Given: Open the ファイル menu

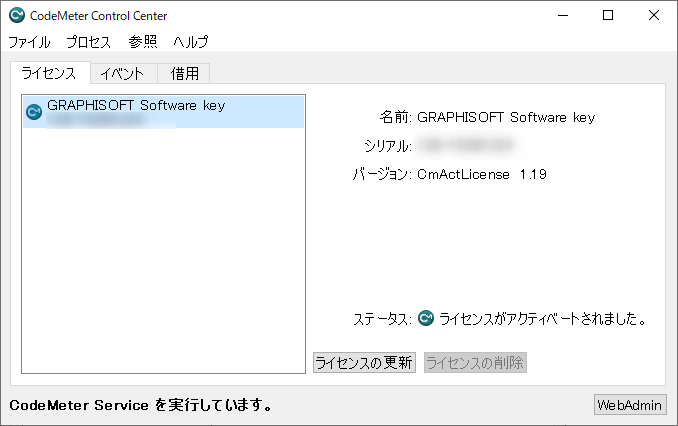Looking at the screenshot, I should 29,42.
